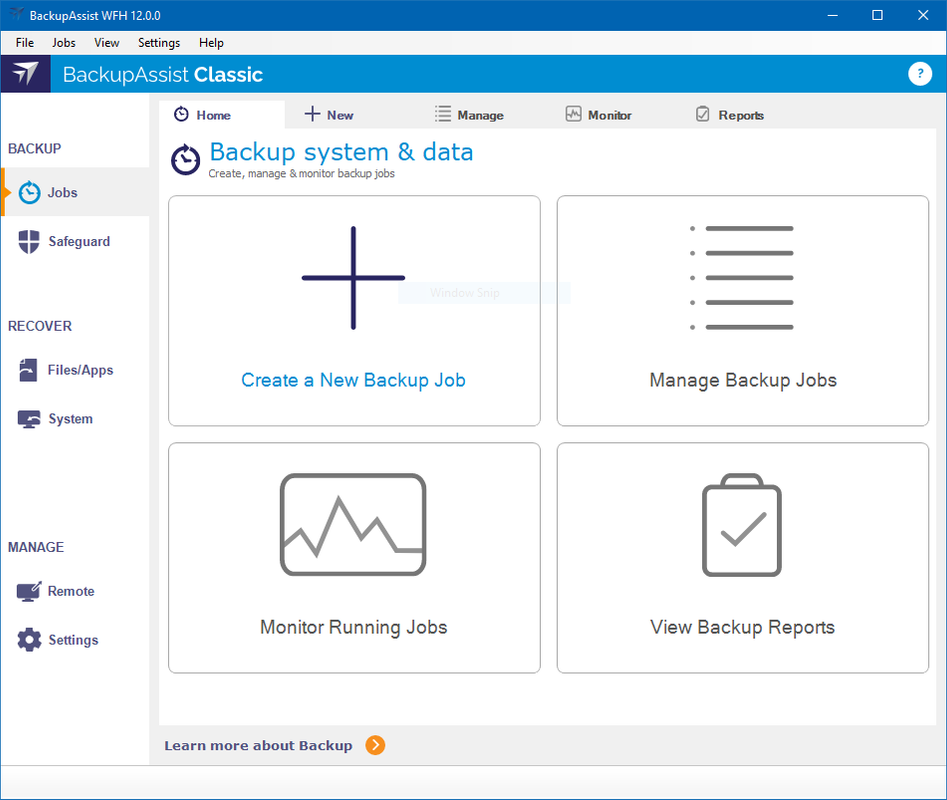Click the graph icon for Monitor Running Jobs
This screenshot has width=947, height=800.
pos(353,524)
